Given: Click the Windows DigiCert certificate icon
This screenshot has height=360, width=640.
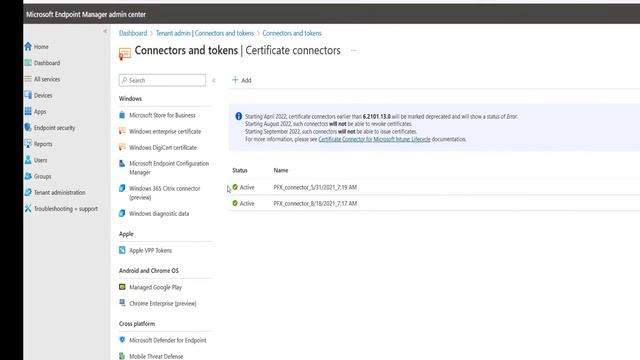Looking at the screenshot, I should click(x=122, y=147).
